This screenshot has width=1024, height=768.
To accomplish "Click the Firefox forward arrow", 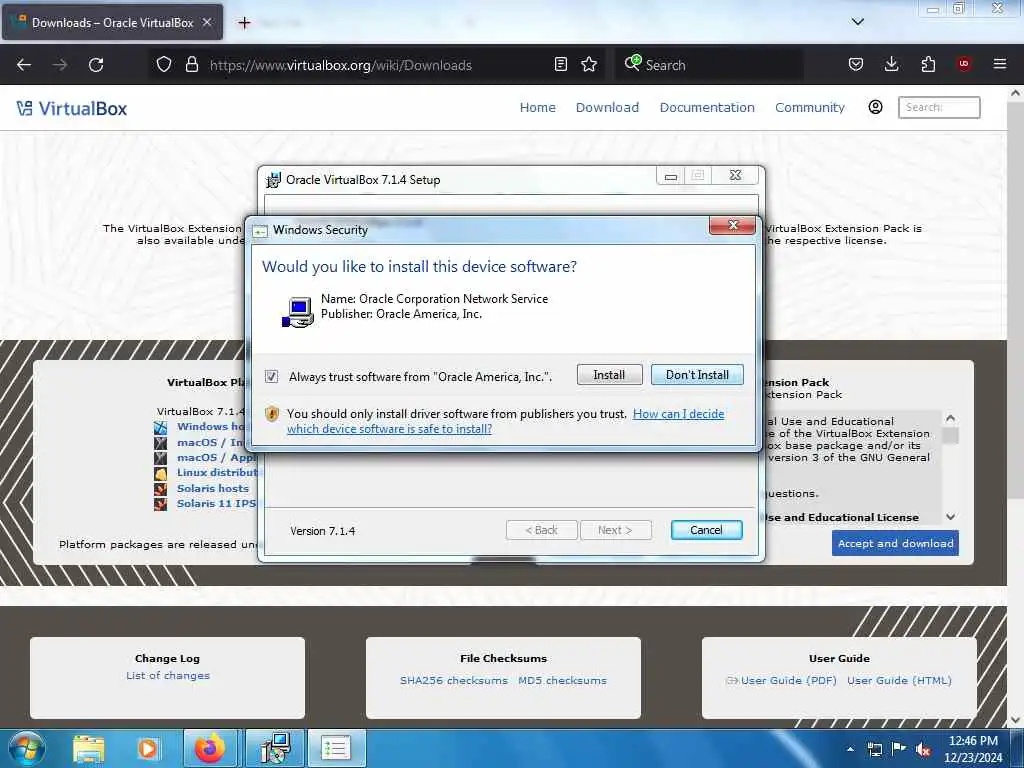I will [60, 65].
